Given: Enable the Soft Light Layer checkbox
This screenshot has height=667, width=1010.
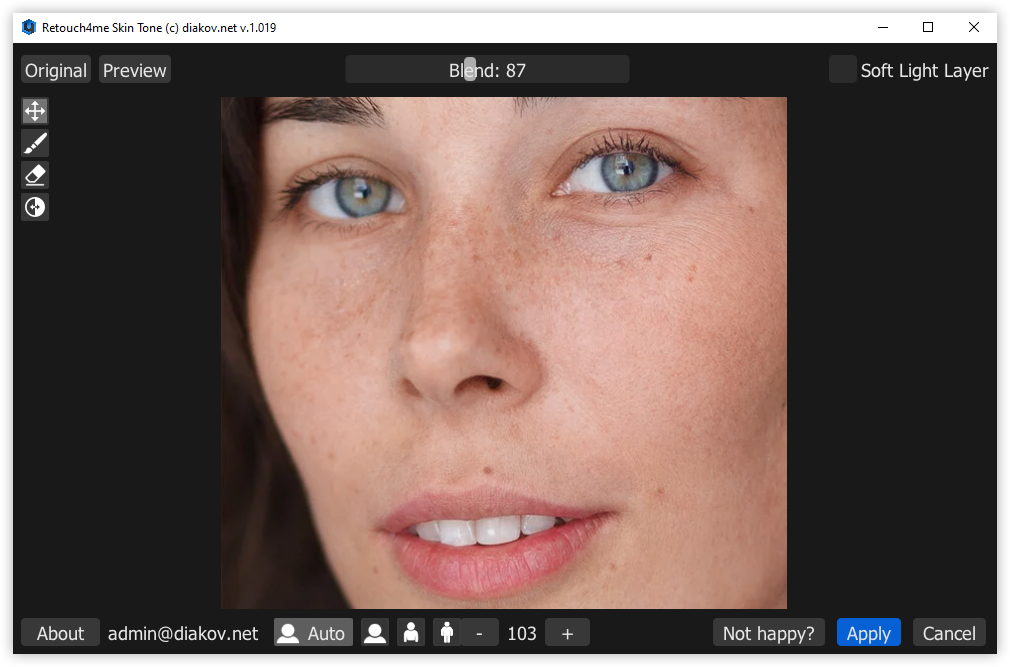Looking at the screenshot, I should (843, 70).
